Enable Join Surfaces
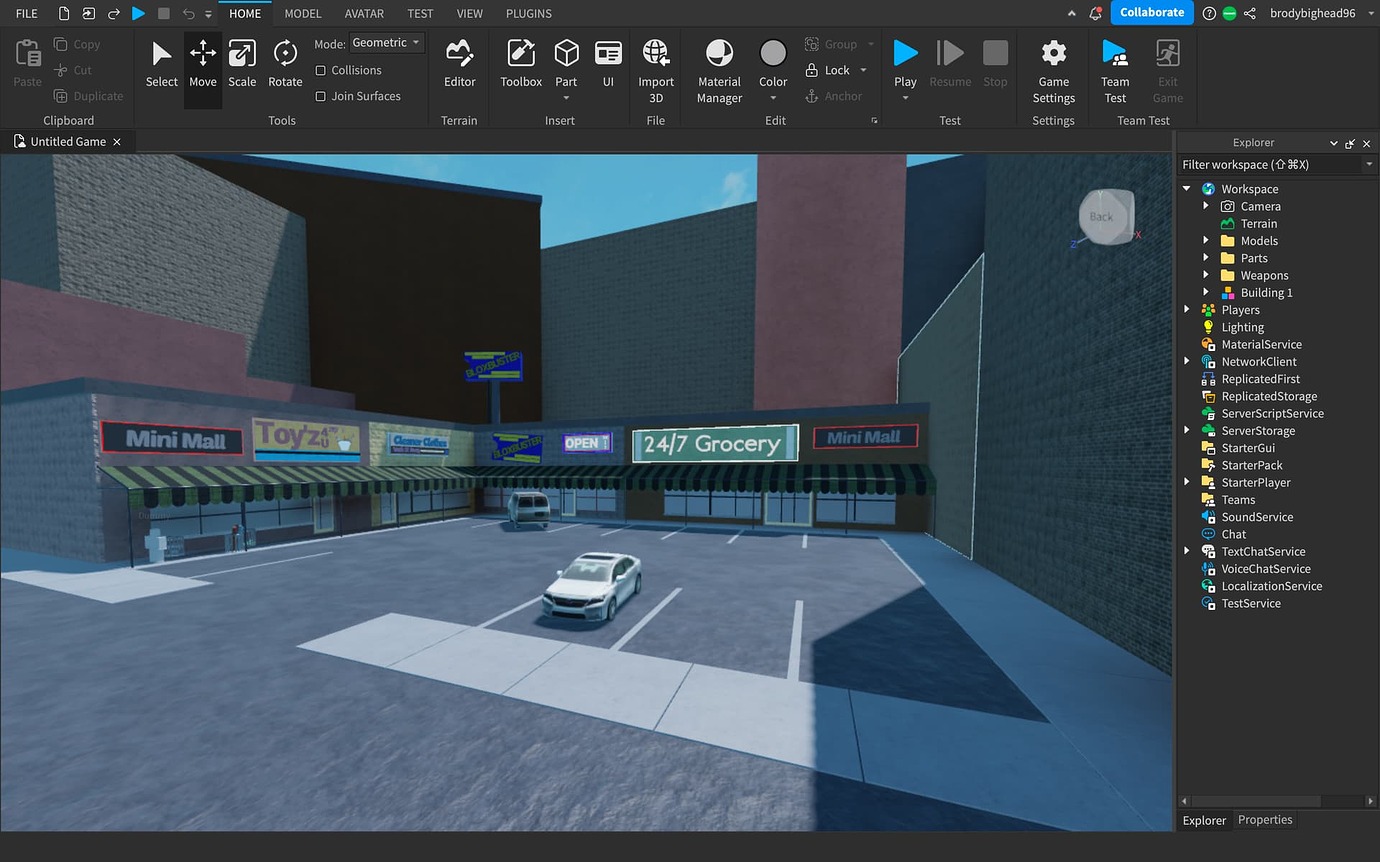This screenshot has width=1380, height=862. click(x=320, y=96)
